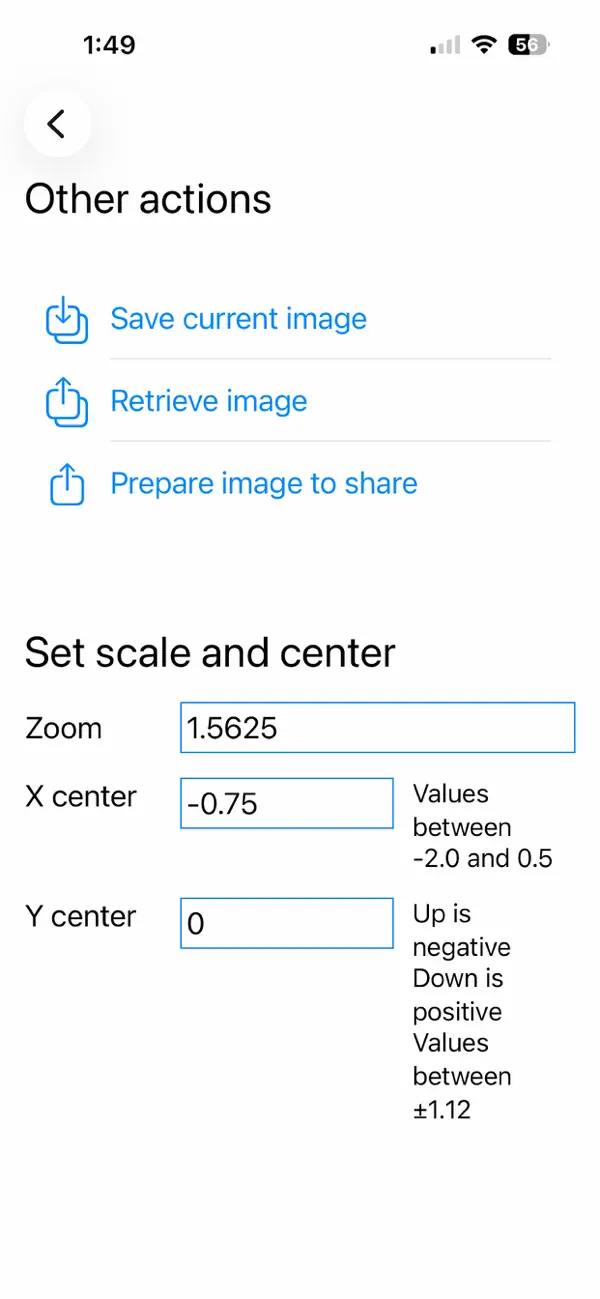The image size is (600, 1299).
Task: Click the share icon beside Prepare image
Action: point(66,484)
